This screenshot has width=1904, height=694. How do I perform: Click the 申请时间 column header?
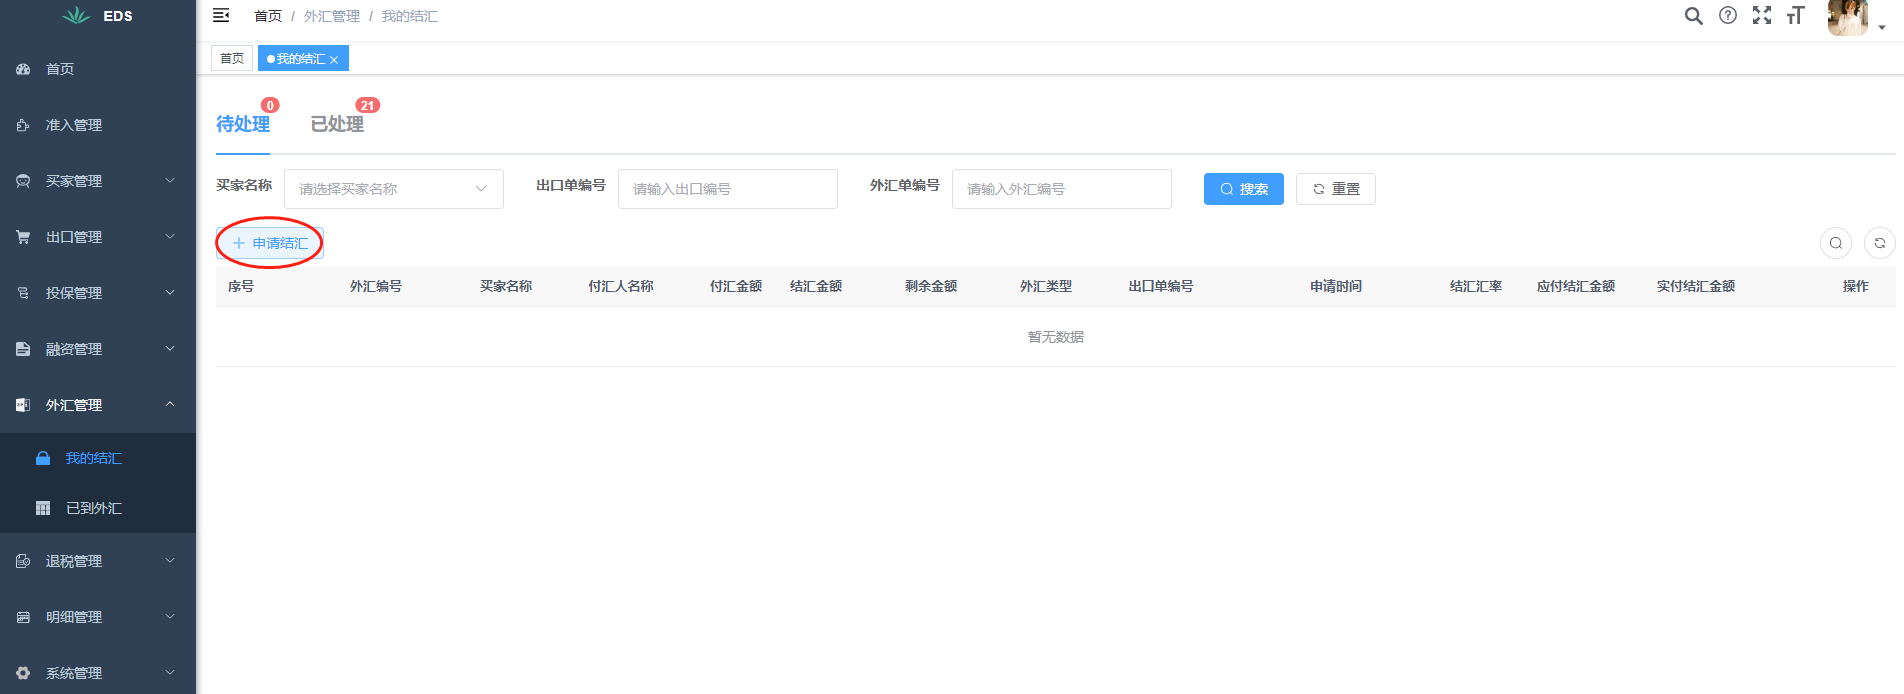coord(1336,286)
